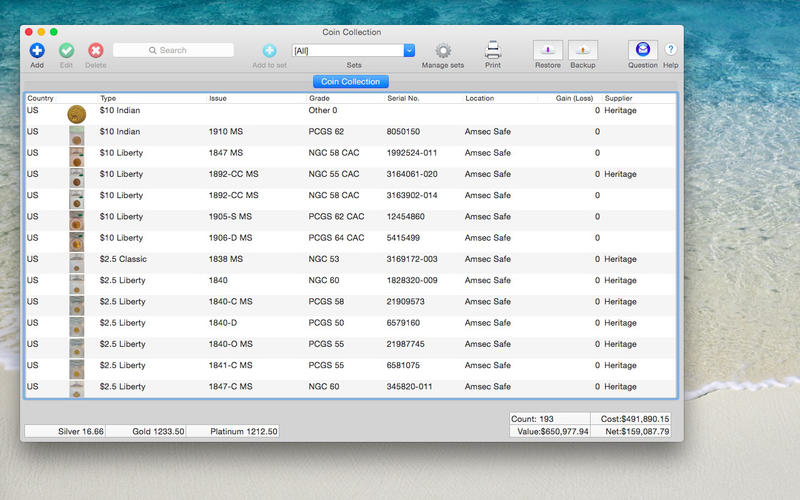The height and width of the screenshot is (500, 800).
Task: Click serial 6581075 cell
Action: 403,365
